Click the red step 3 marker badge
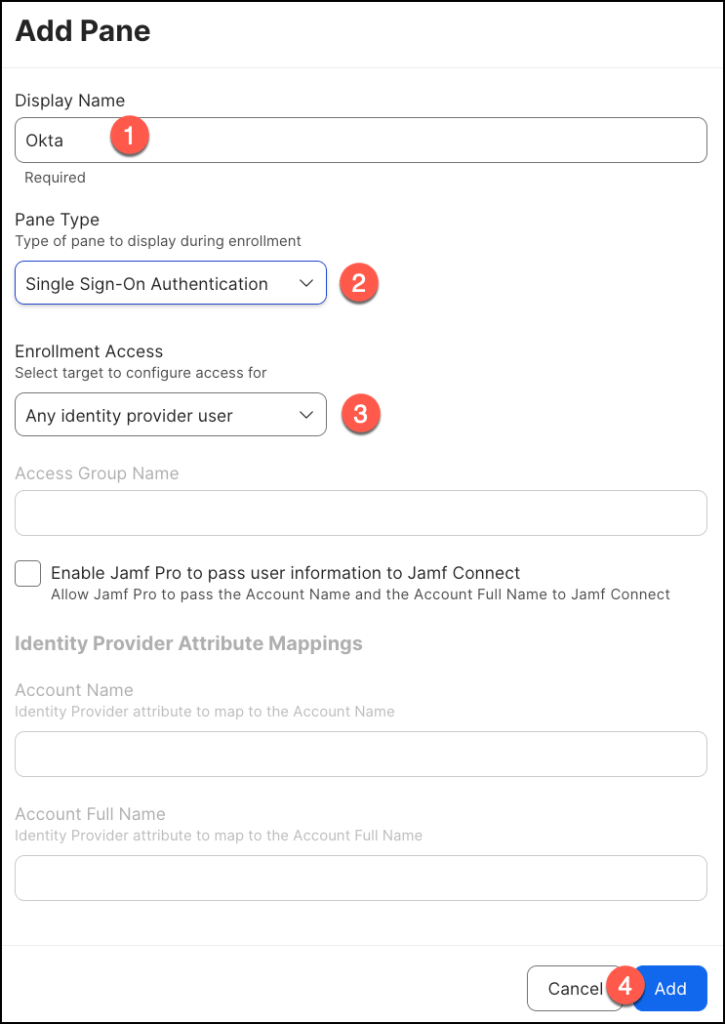The width and height of the screenshot is (725, 1024). 360,414
